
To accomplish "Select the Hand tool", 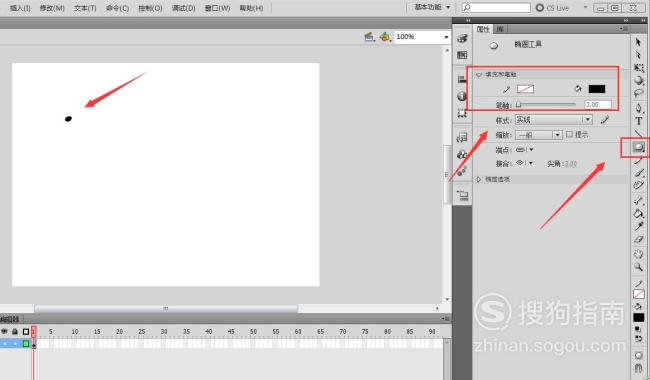I will [639, 254].
